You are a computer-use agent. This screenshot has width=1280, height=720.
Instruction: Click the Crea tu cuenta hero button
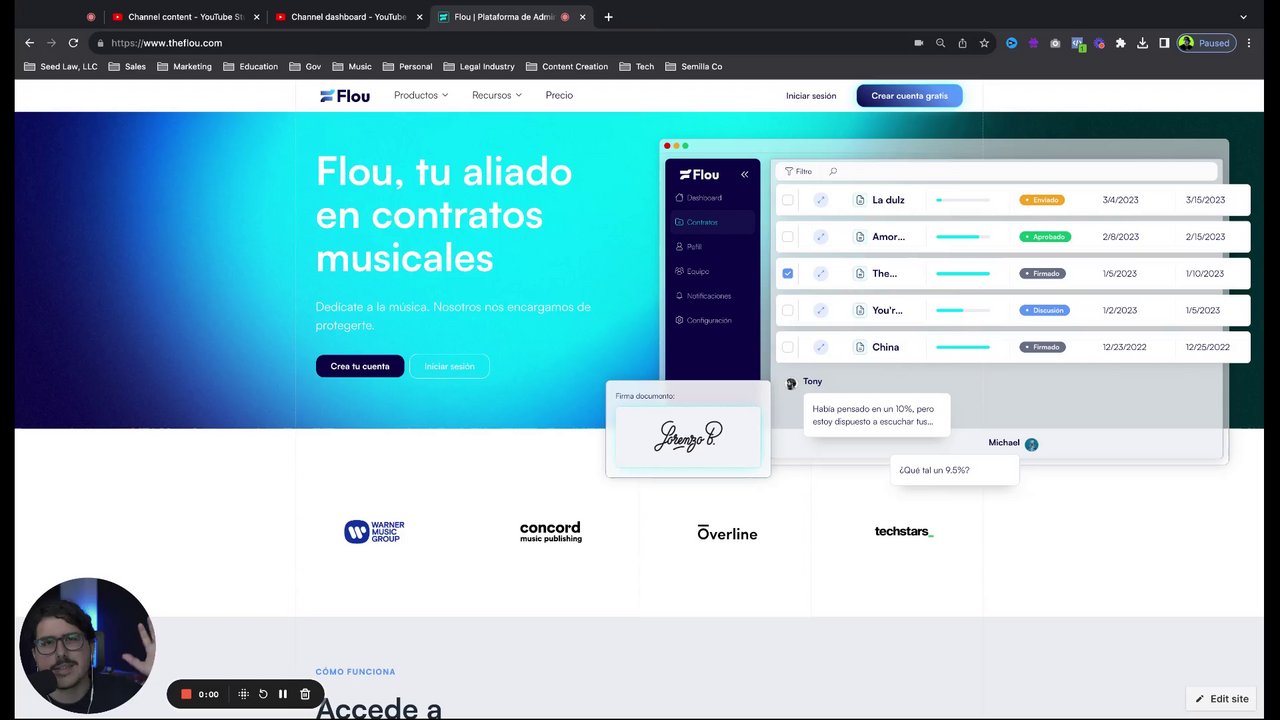(360, 366)
